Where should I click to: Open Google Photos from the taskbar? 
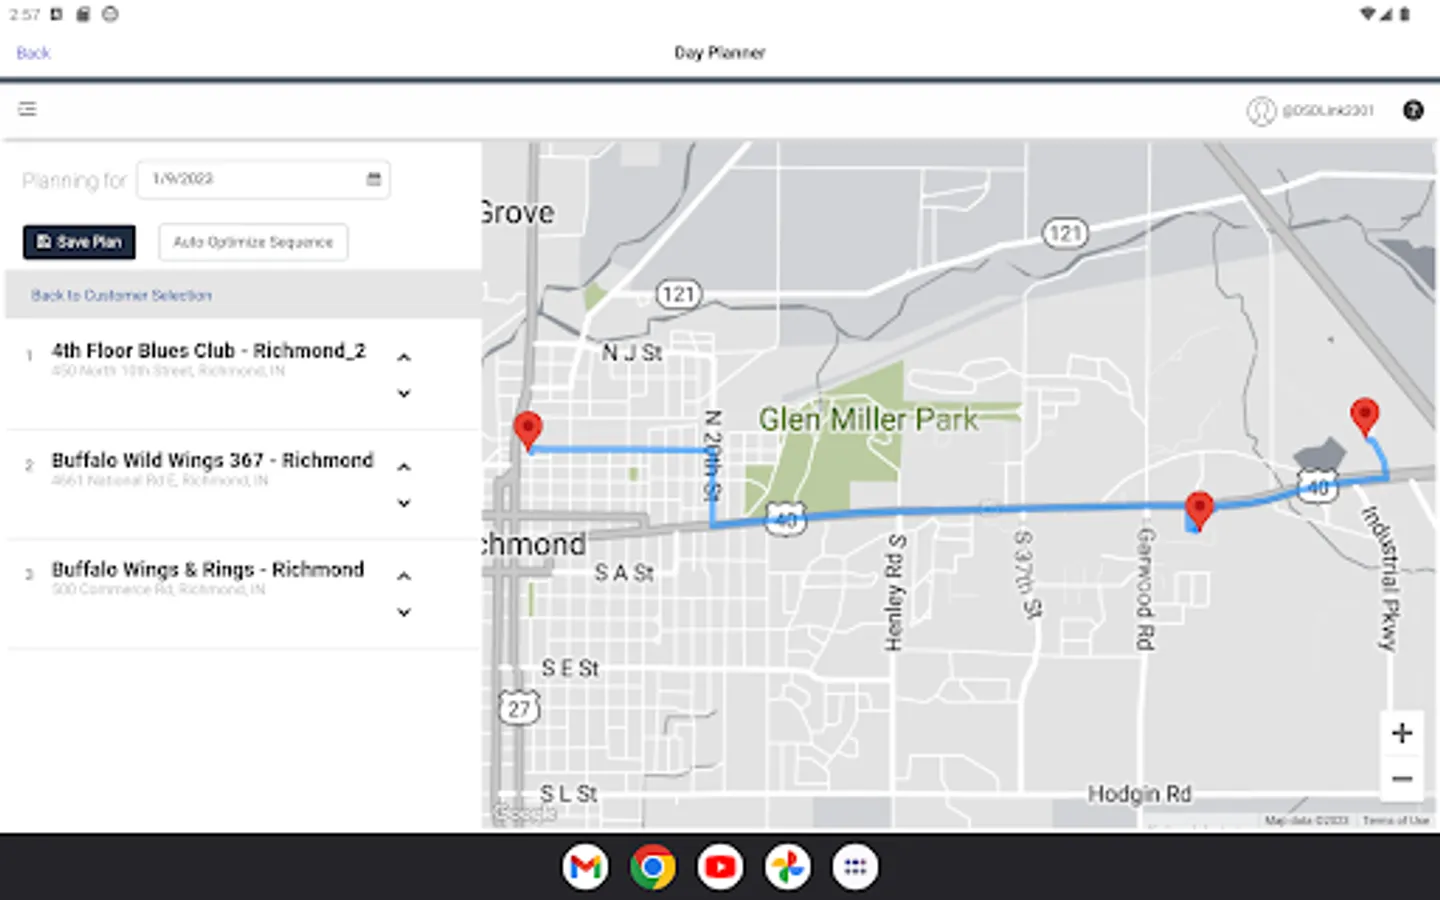pyautogui.click(x=788, y=867)
